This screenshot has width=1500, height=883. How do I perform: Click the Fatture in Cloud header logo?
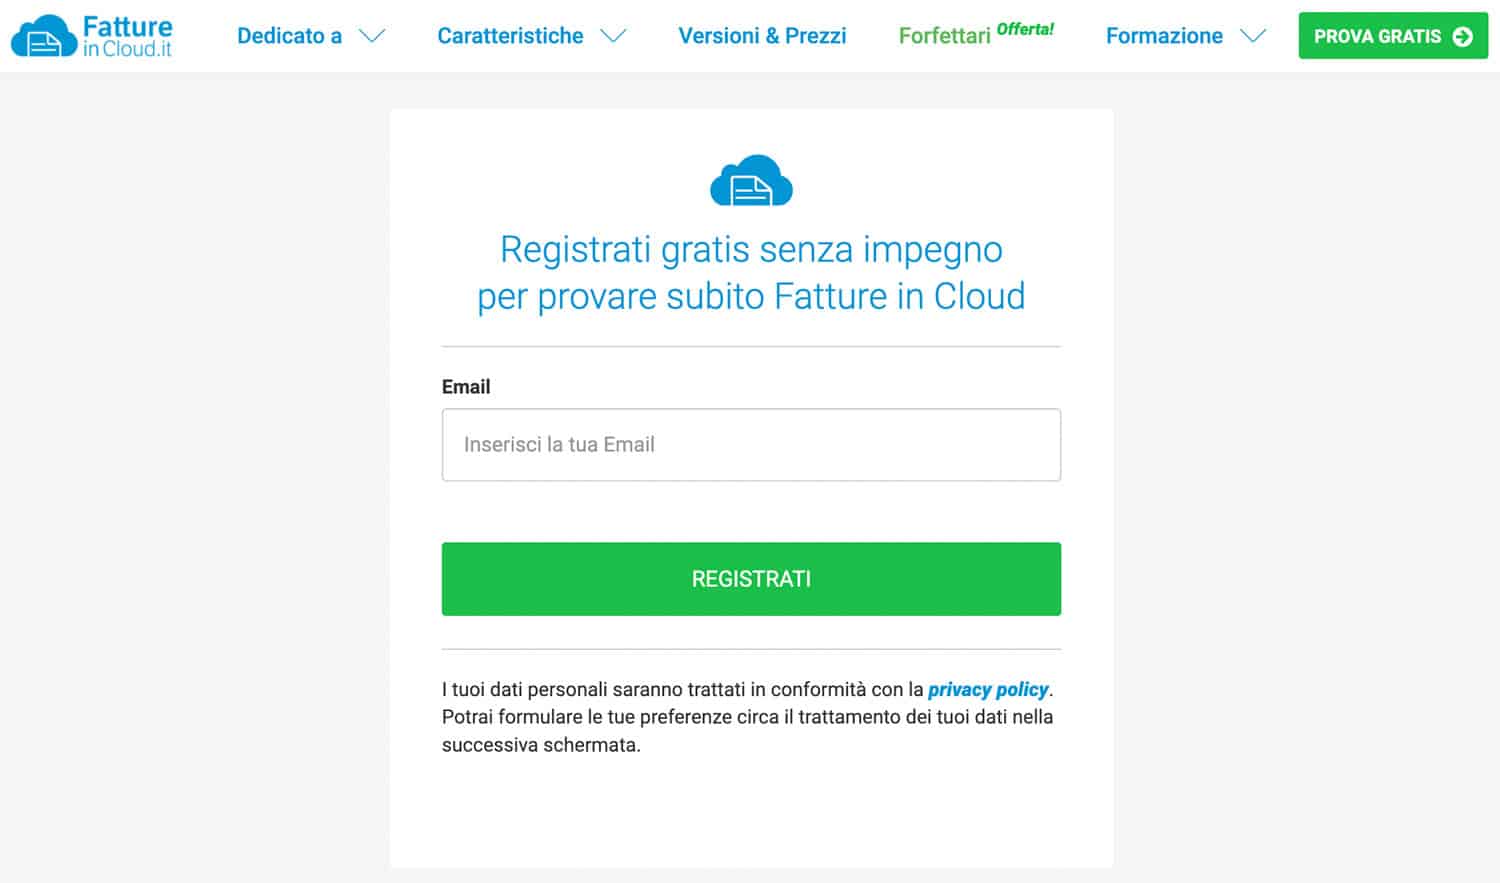tap(92, 36)
